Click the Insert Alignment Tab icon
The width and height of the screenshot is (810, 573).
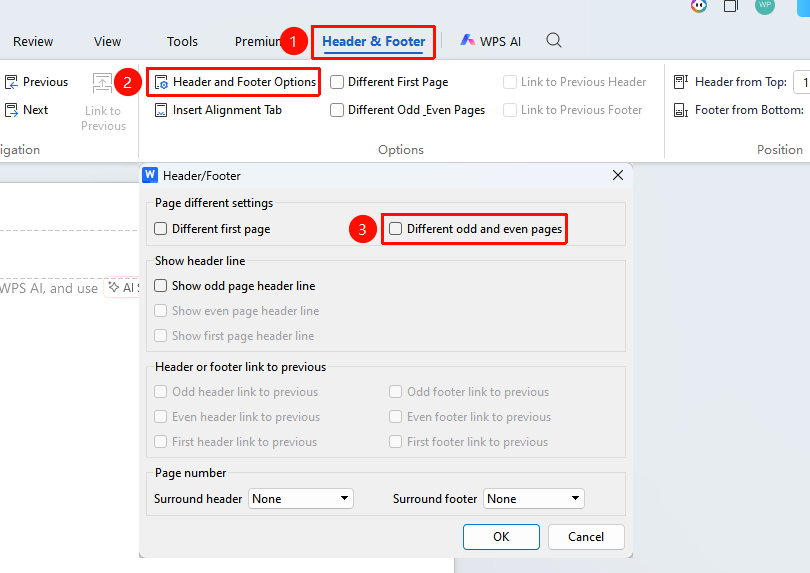(x=161, y=110)
